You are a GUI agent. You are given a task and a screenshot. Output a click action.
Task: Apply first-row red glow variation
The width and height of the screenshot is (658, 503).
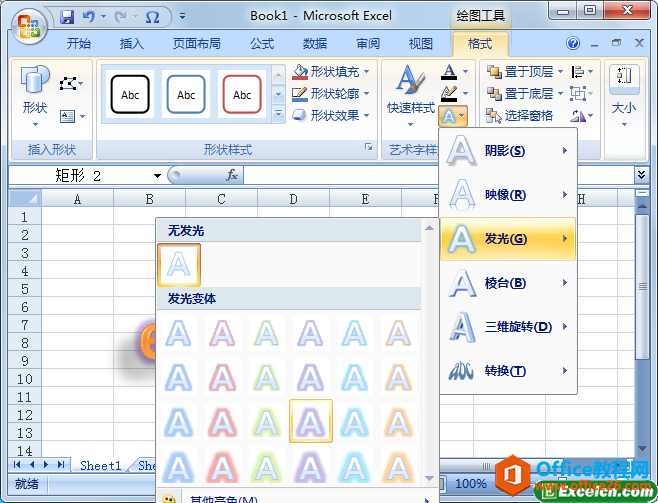(x=223, y=334)
